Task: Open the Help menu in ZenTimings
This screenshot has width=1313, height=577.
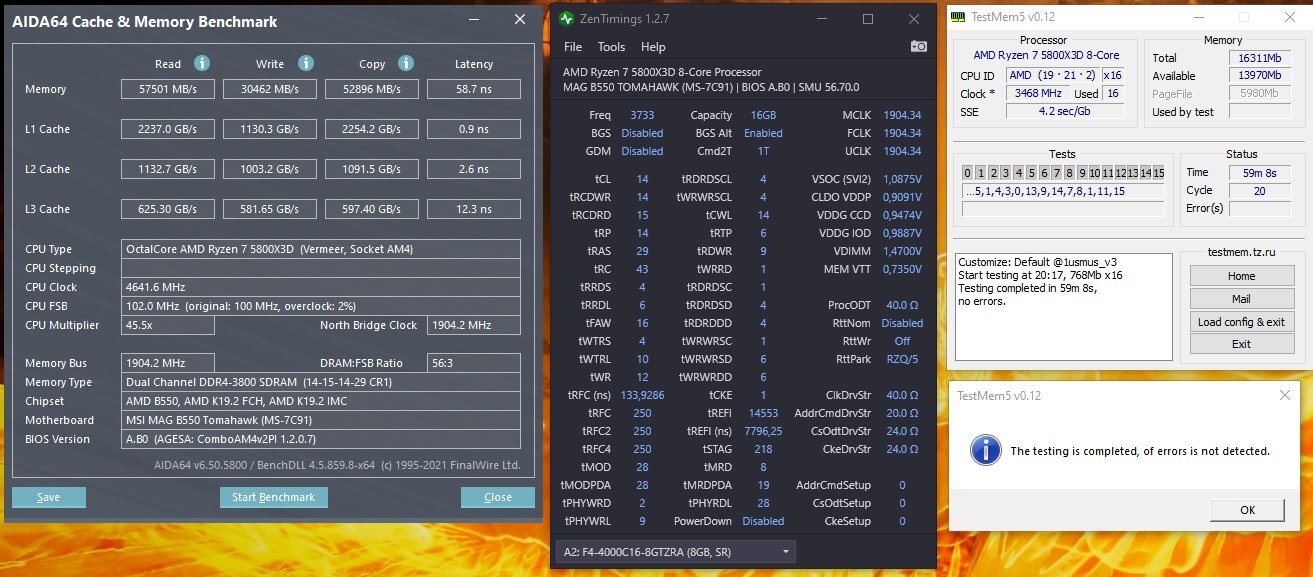Action: click(x=653, y=47)
